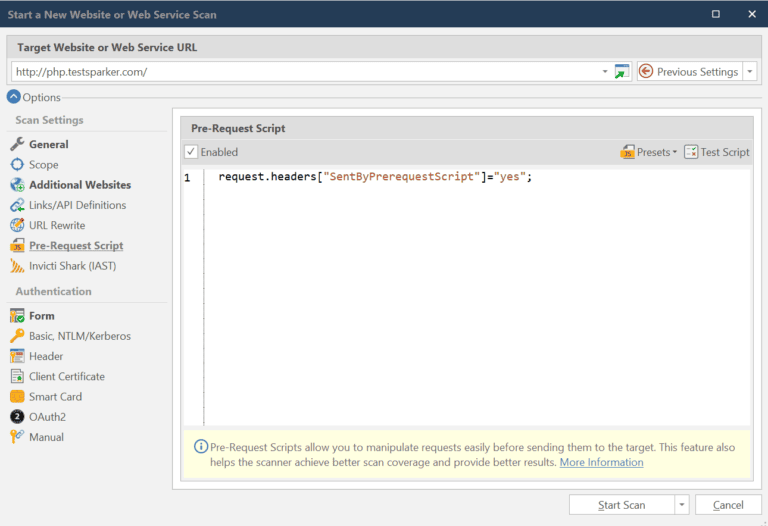Open the Form authentication settings
The height and width of the screenshot is (526, 768).
pos(41,316)
